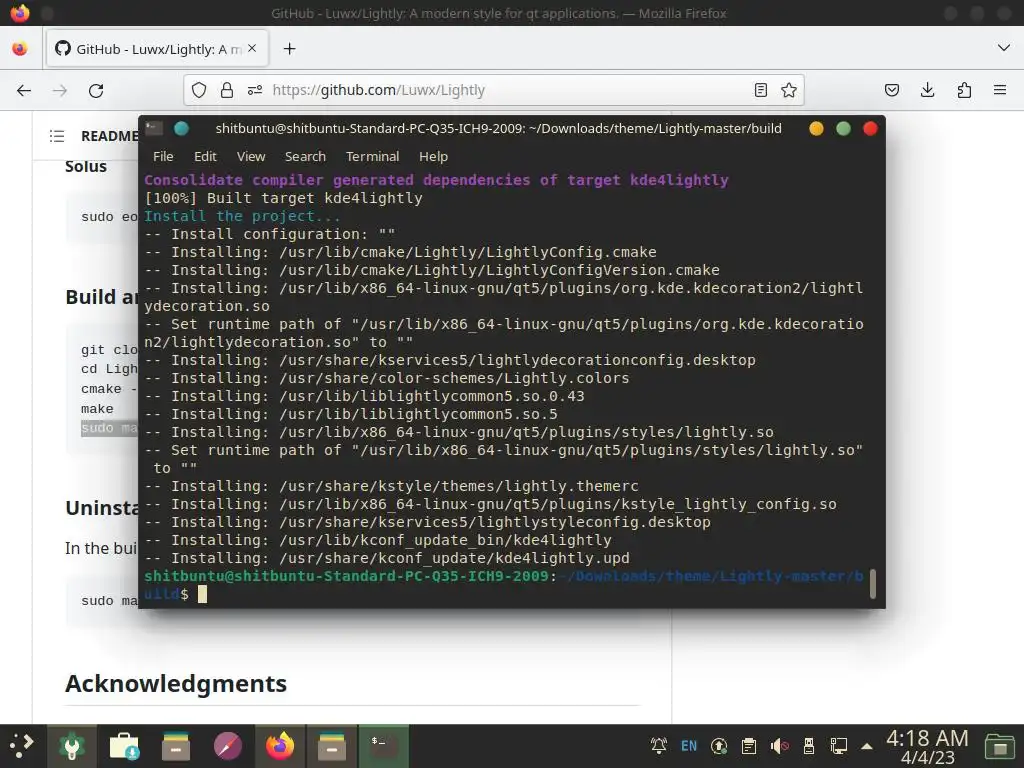1024x768 pixels.
Task: Bookmark this page with star icon
Action: [789, 90]
